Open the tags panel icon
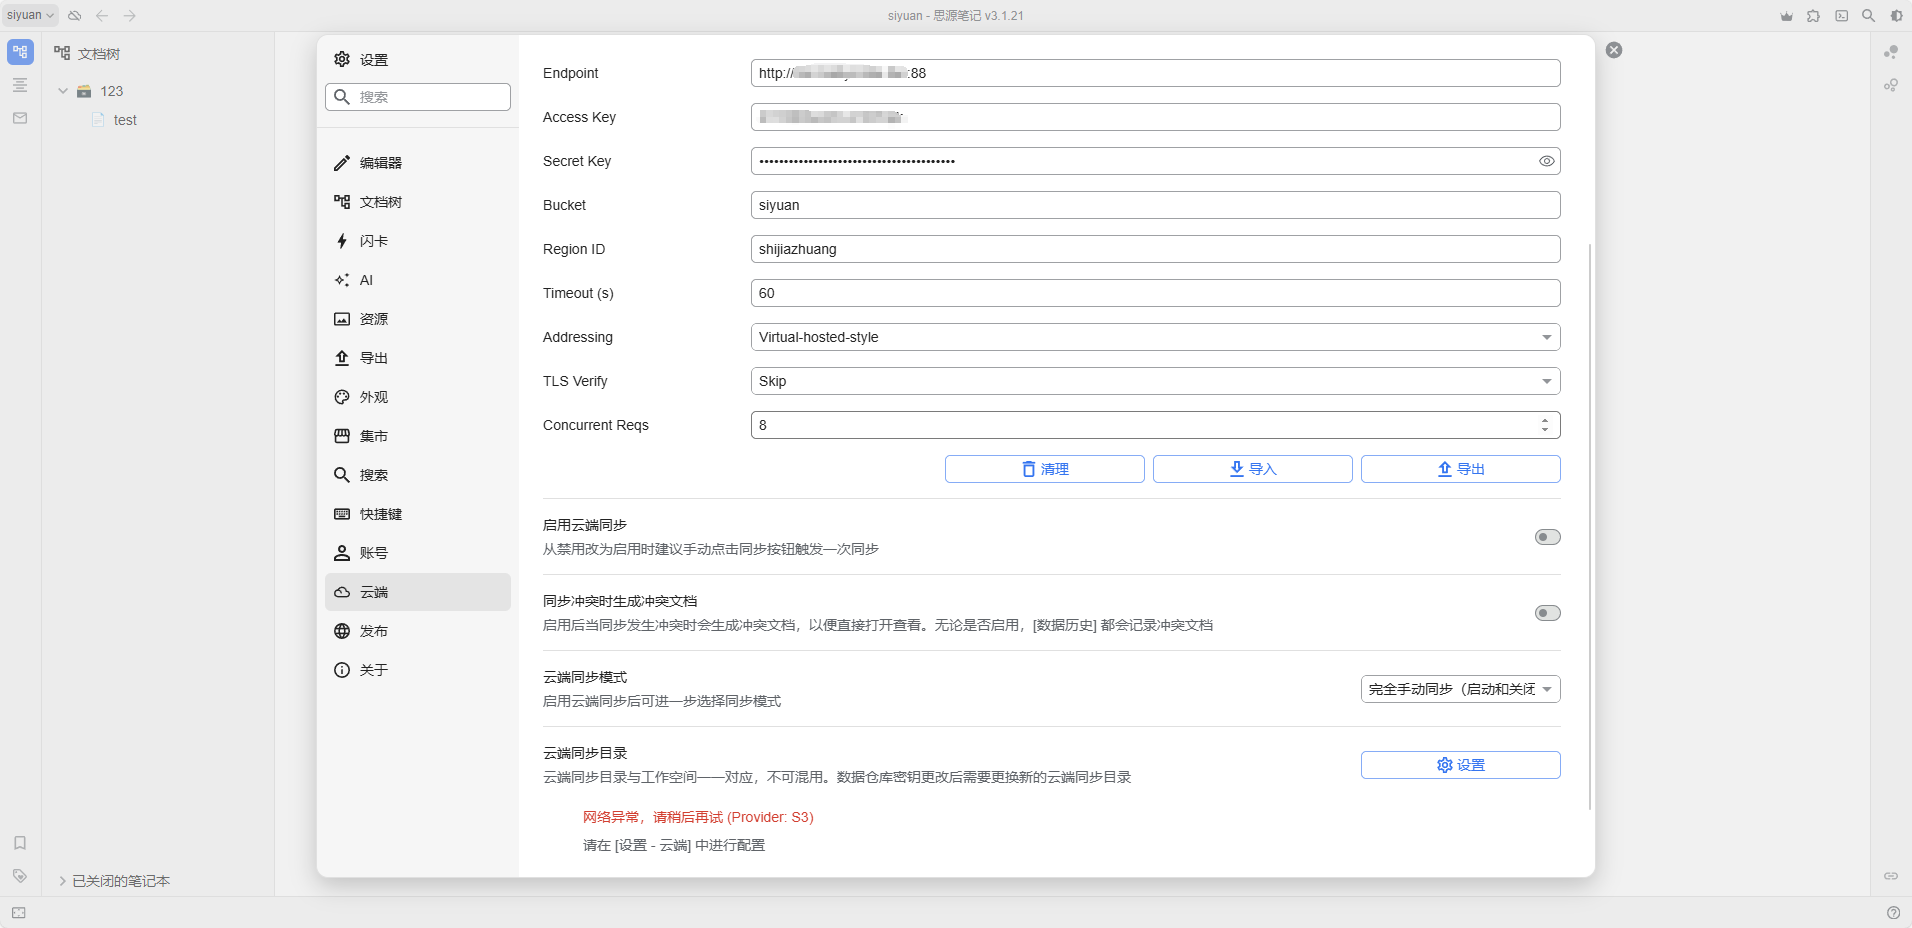This screenshot has height=928, width=1912. 20,876
